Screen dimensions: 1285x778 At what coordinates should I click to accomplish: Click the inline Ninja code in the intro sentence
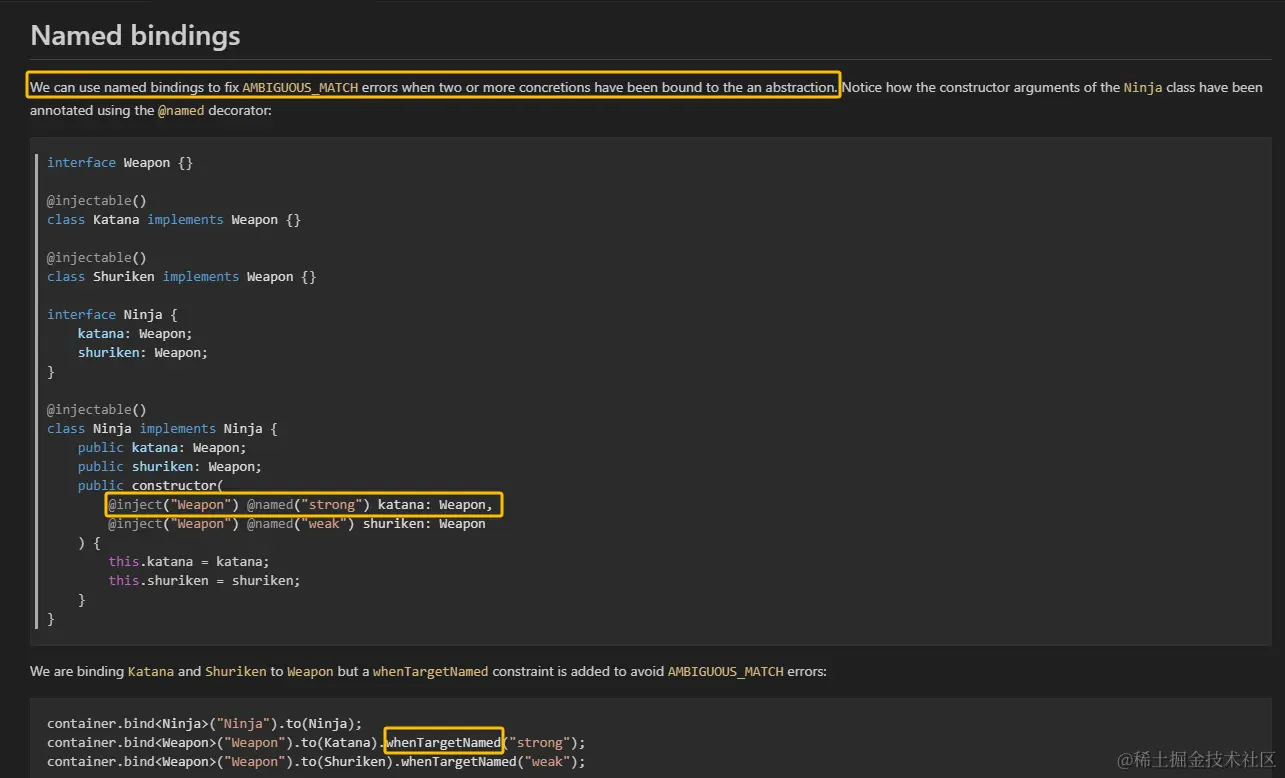1143,88
